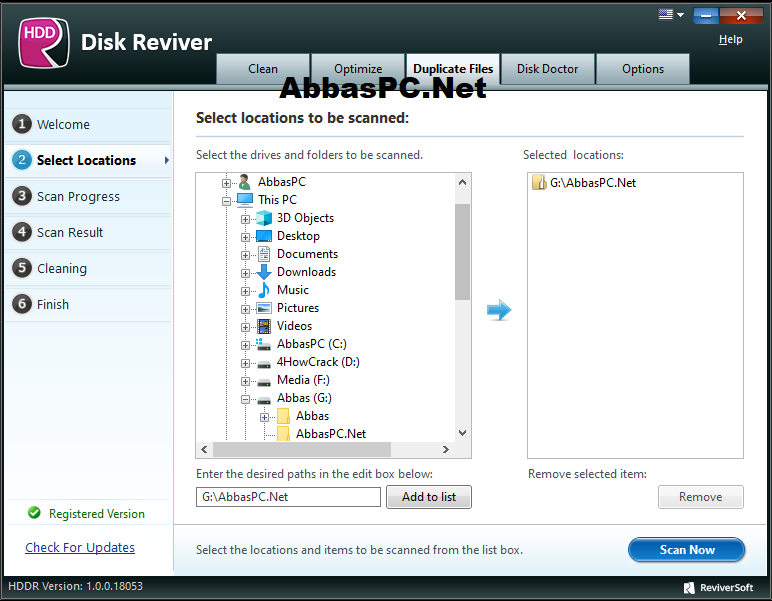Screen dimensions: 772x601
Task: Click the folder icon for G:\AbbasPC.Net selected location
Action: pyautogui.click(x=539, y=183)
